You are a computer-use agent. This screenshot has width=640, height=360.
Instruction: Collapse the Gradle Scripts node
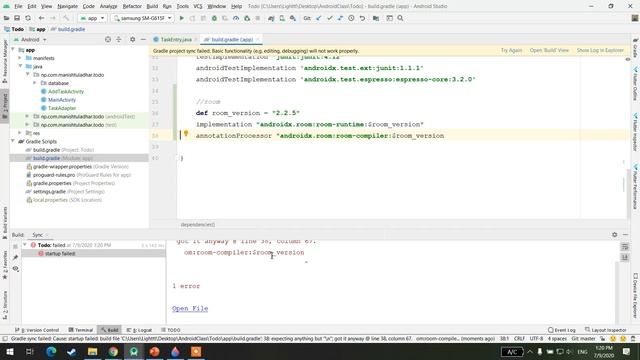pos(13,141)
